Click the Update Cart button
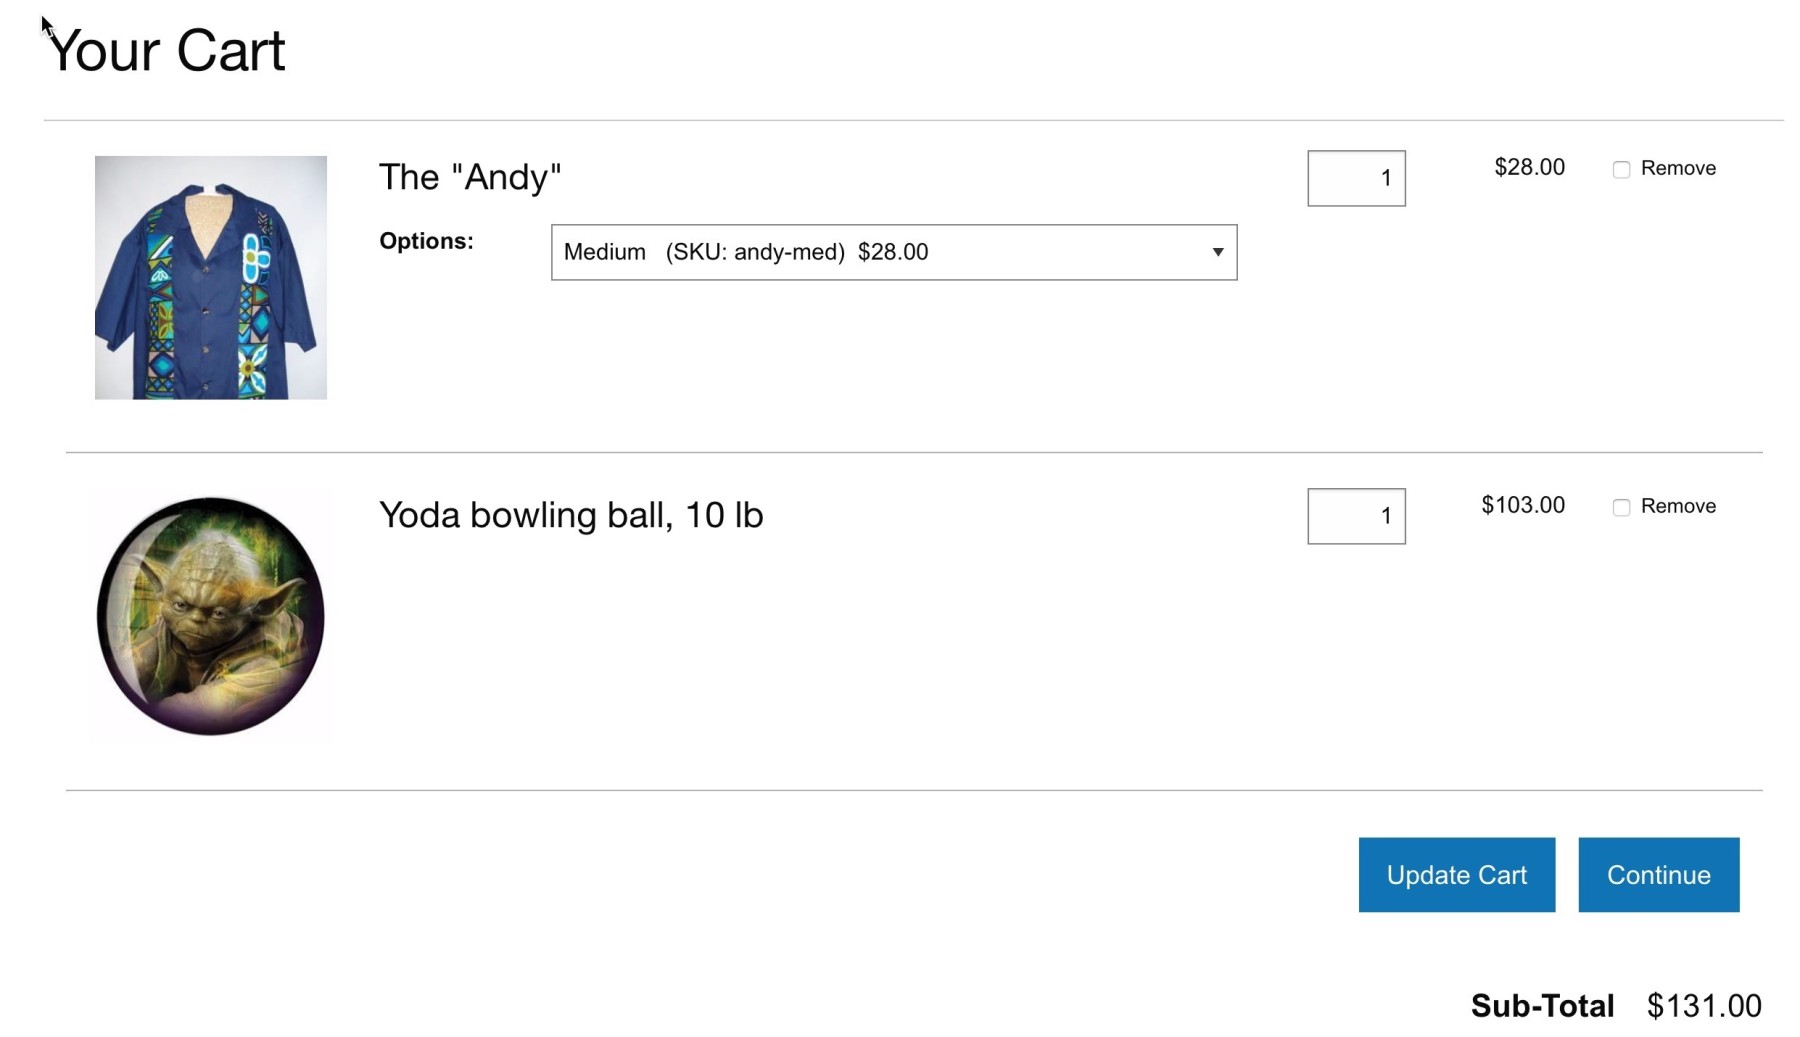The image size is (1800, 1037). [1456, 875]
